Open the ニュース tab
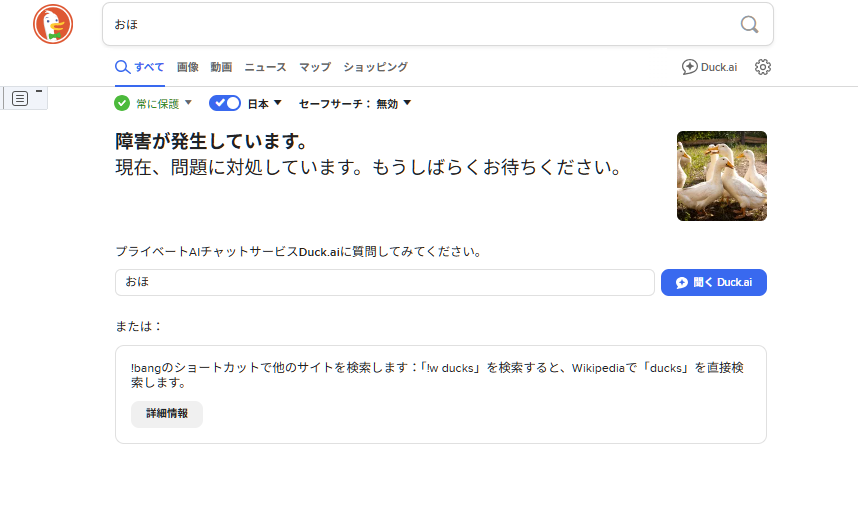The height and width of the screenshot is (512, 858). [x=265, y=67]
